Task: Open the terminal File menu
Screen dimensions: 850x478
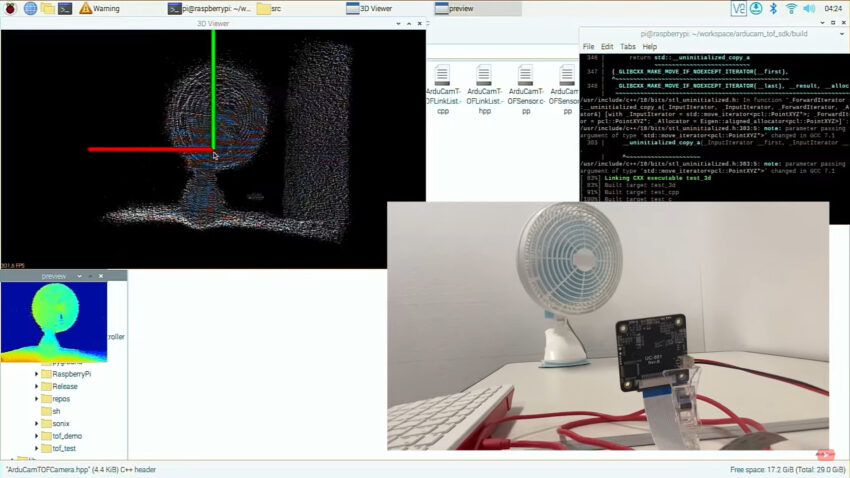Action: tap(588, 46)
